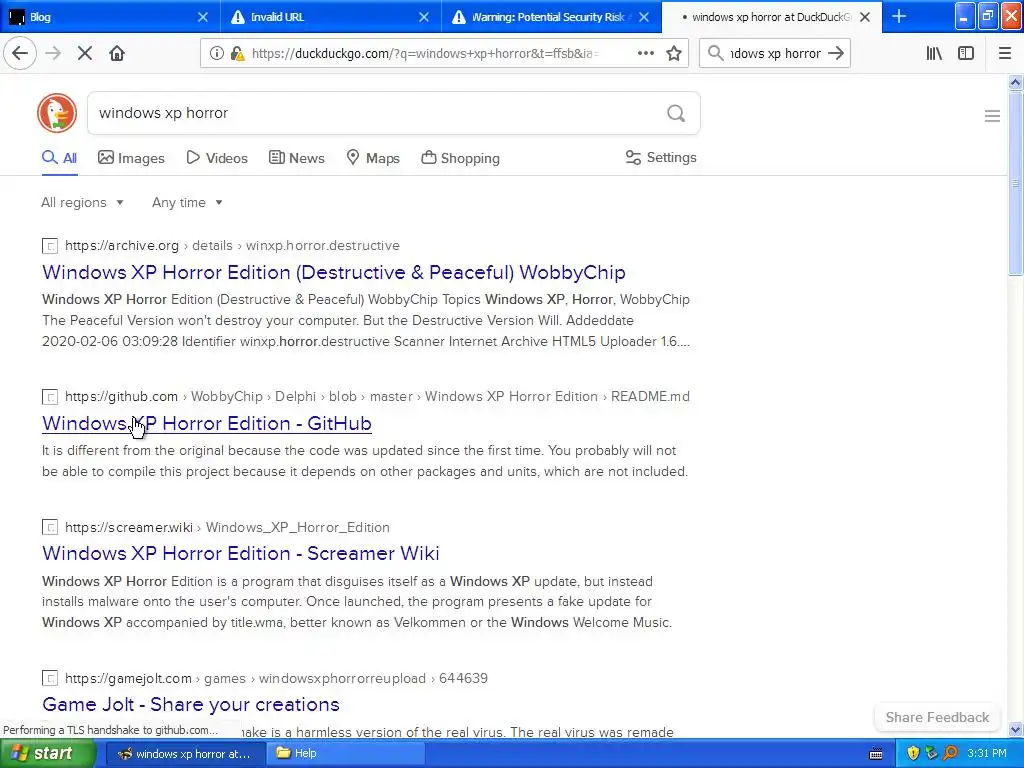
Task: Click the keyboard icon in taskbar
Action: tap(876, 754)
